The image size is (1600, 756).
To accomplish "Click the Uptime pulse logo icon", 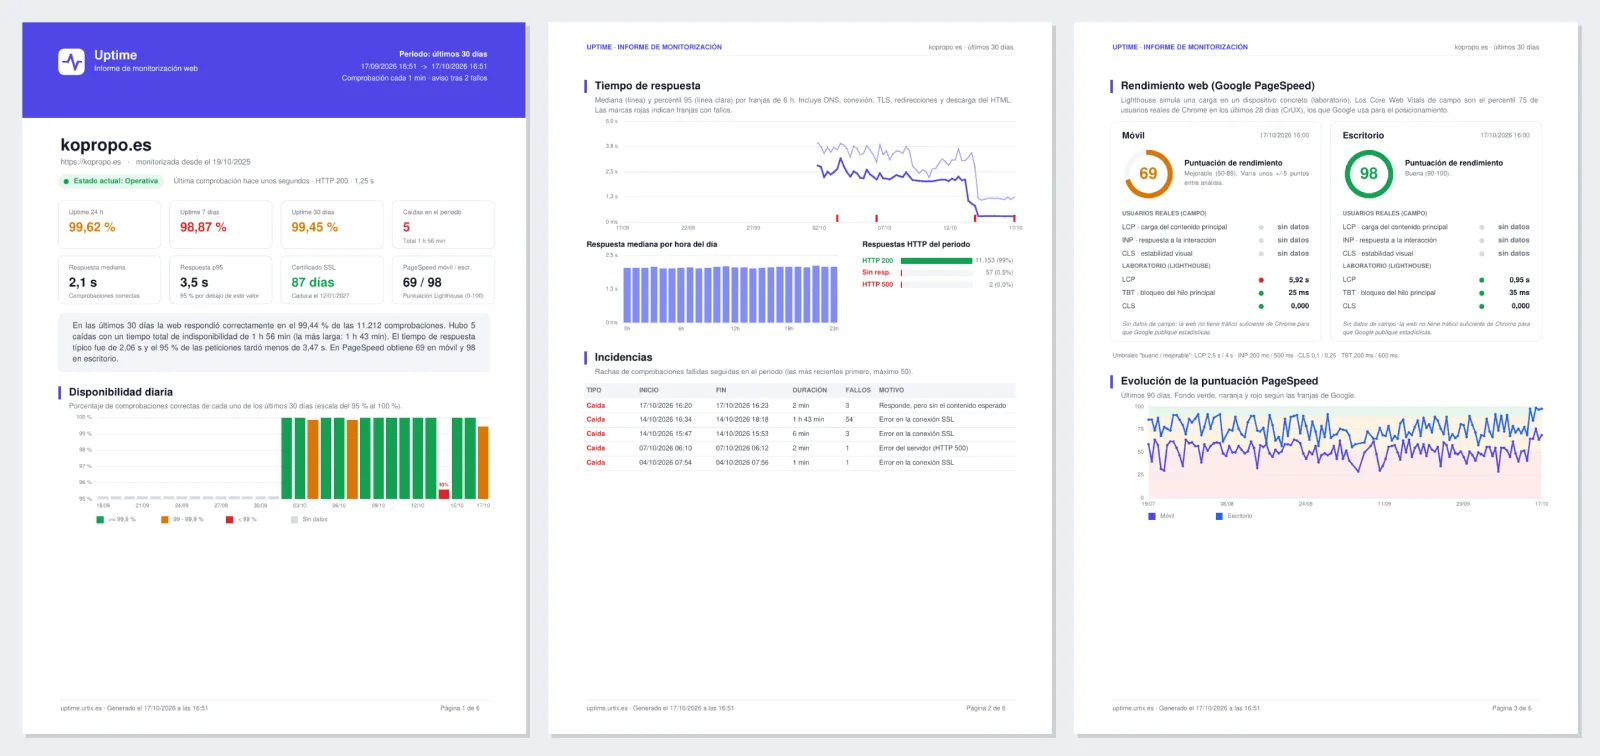I will point(71,62).
